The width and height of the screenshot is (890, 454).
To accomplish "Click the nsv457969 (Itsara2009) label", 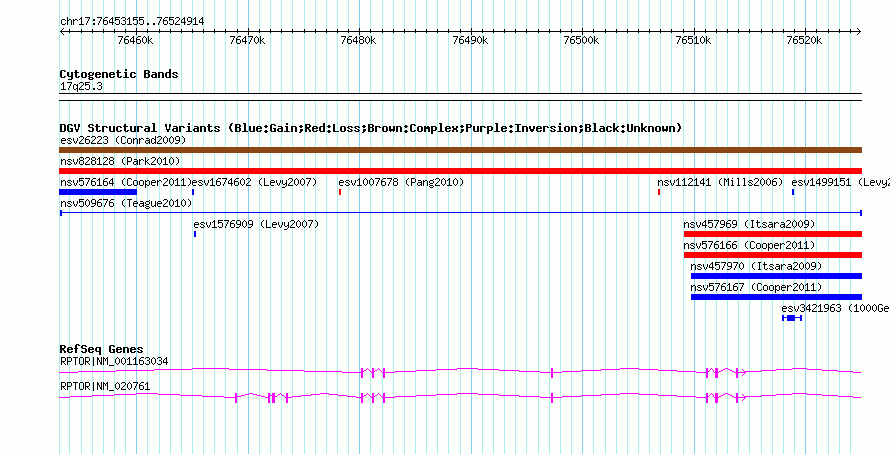I will [749, 224].
